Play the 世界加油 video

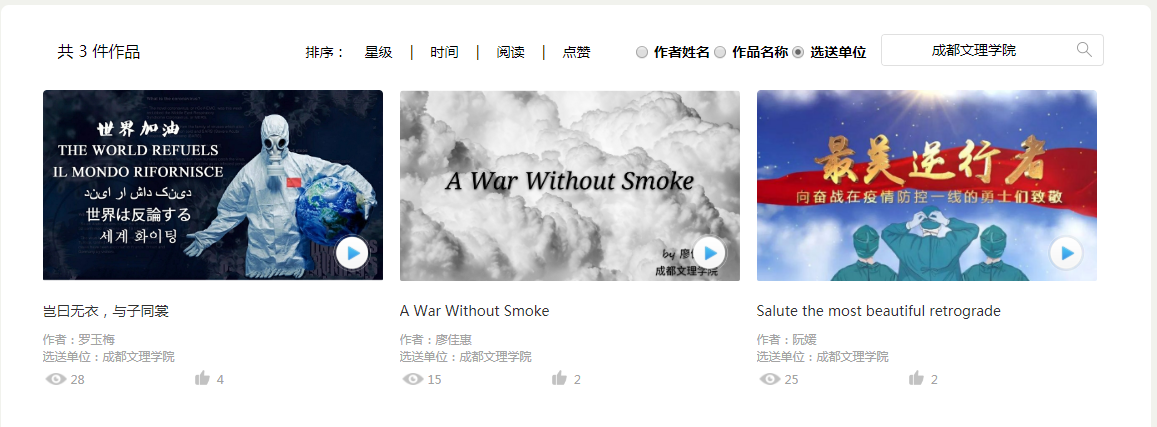(353, 253)
